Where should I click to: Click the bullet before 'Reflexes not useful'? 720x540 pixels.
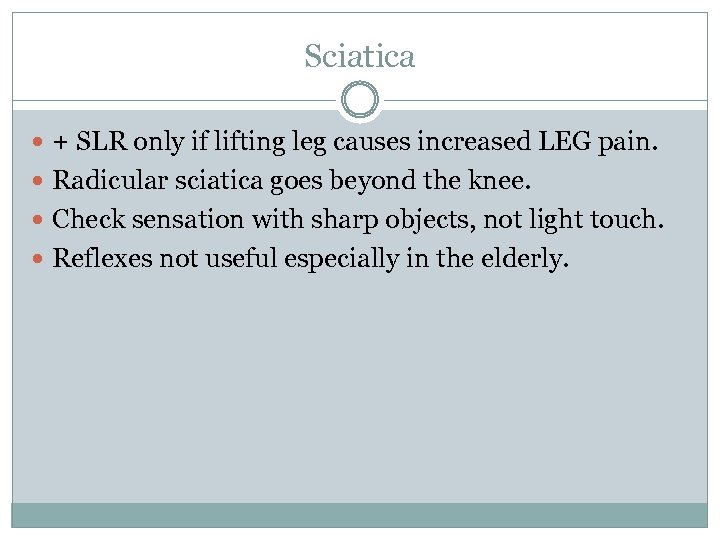pos(38,260)
